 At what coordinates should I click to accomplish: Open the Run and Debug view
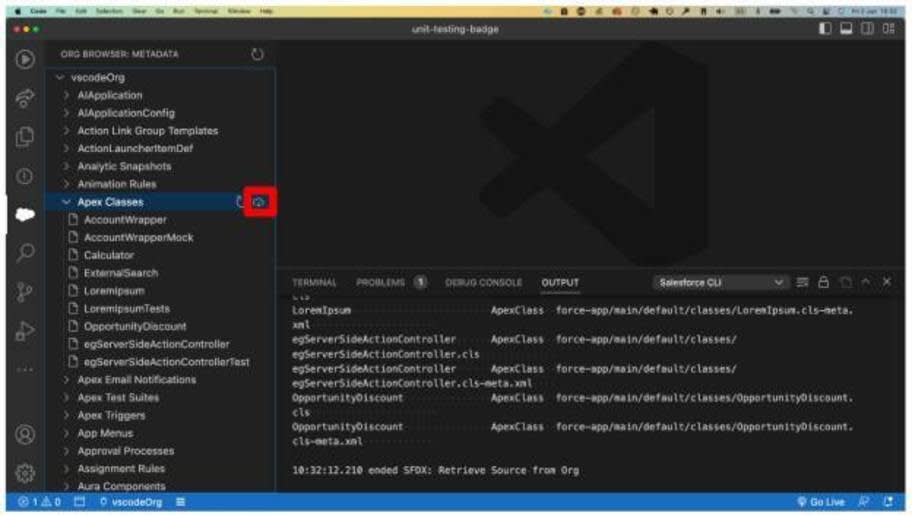(25, 331)
